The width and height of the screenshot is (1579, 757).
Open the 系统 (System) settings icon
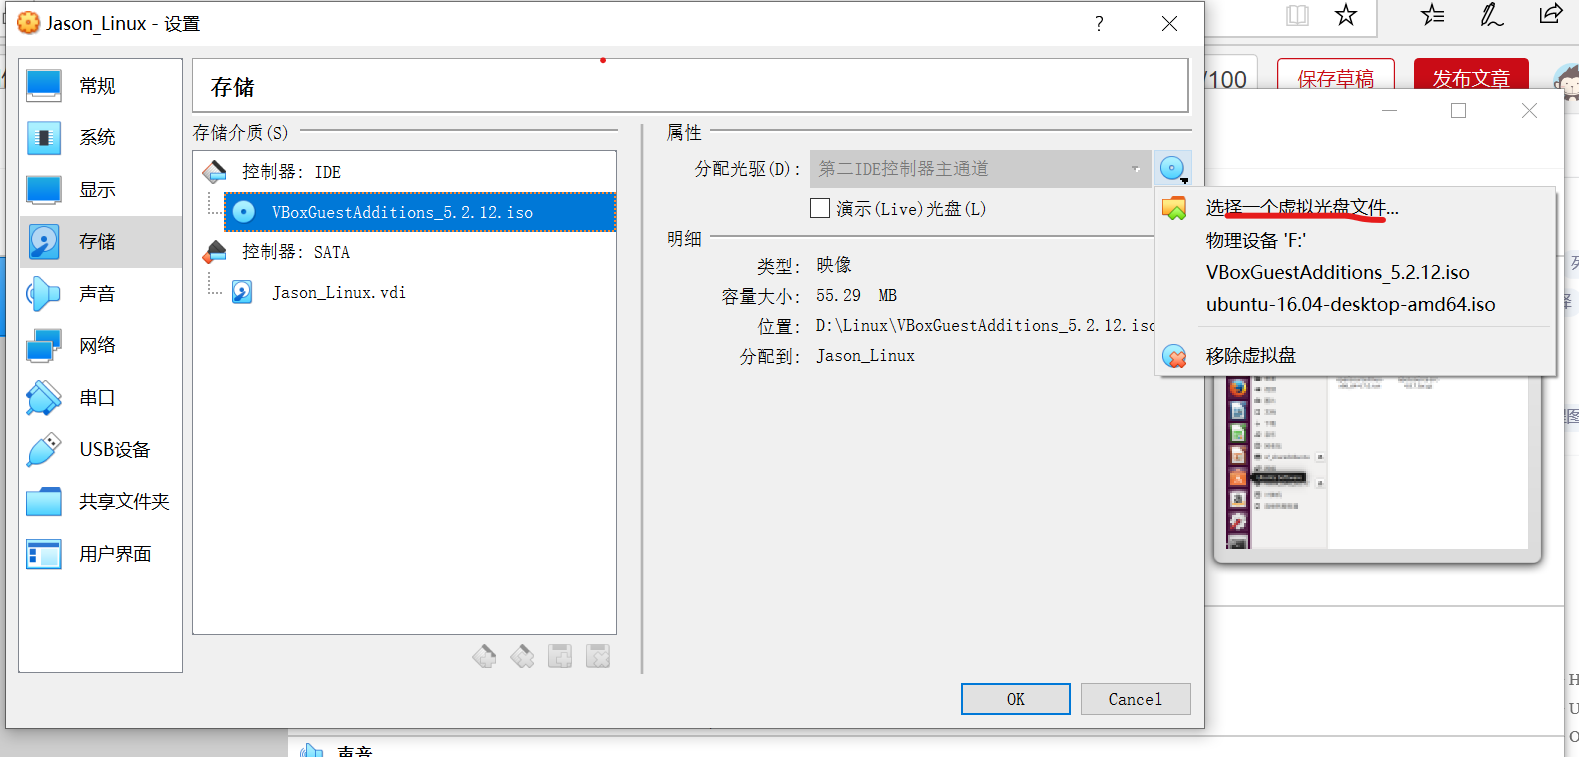44,138
